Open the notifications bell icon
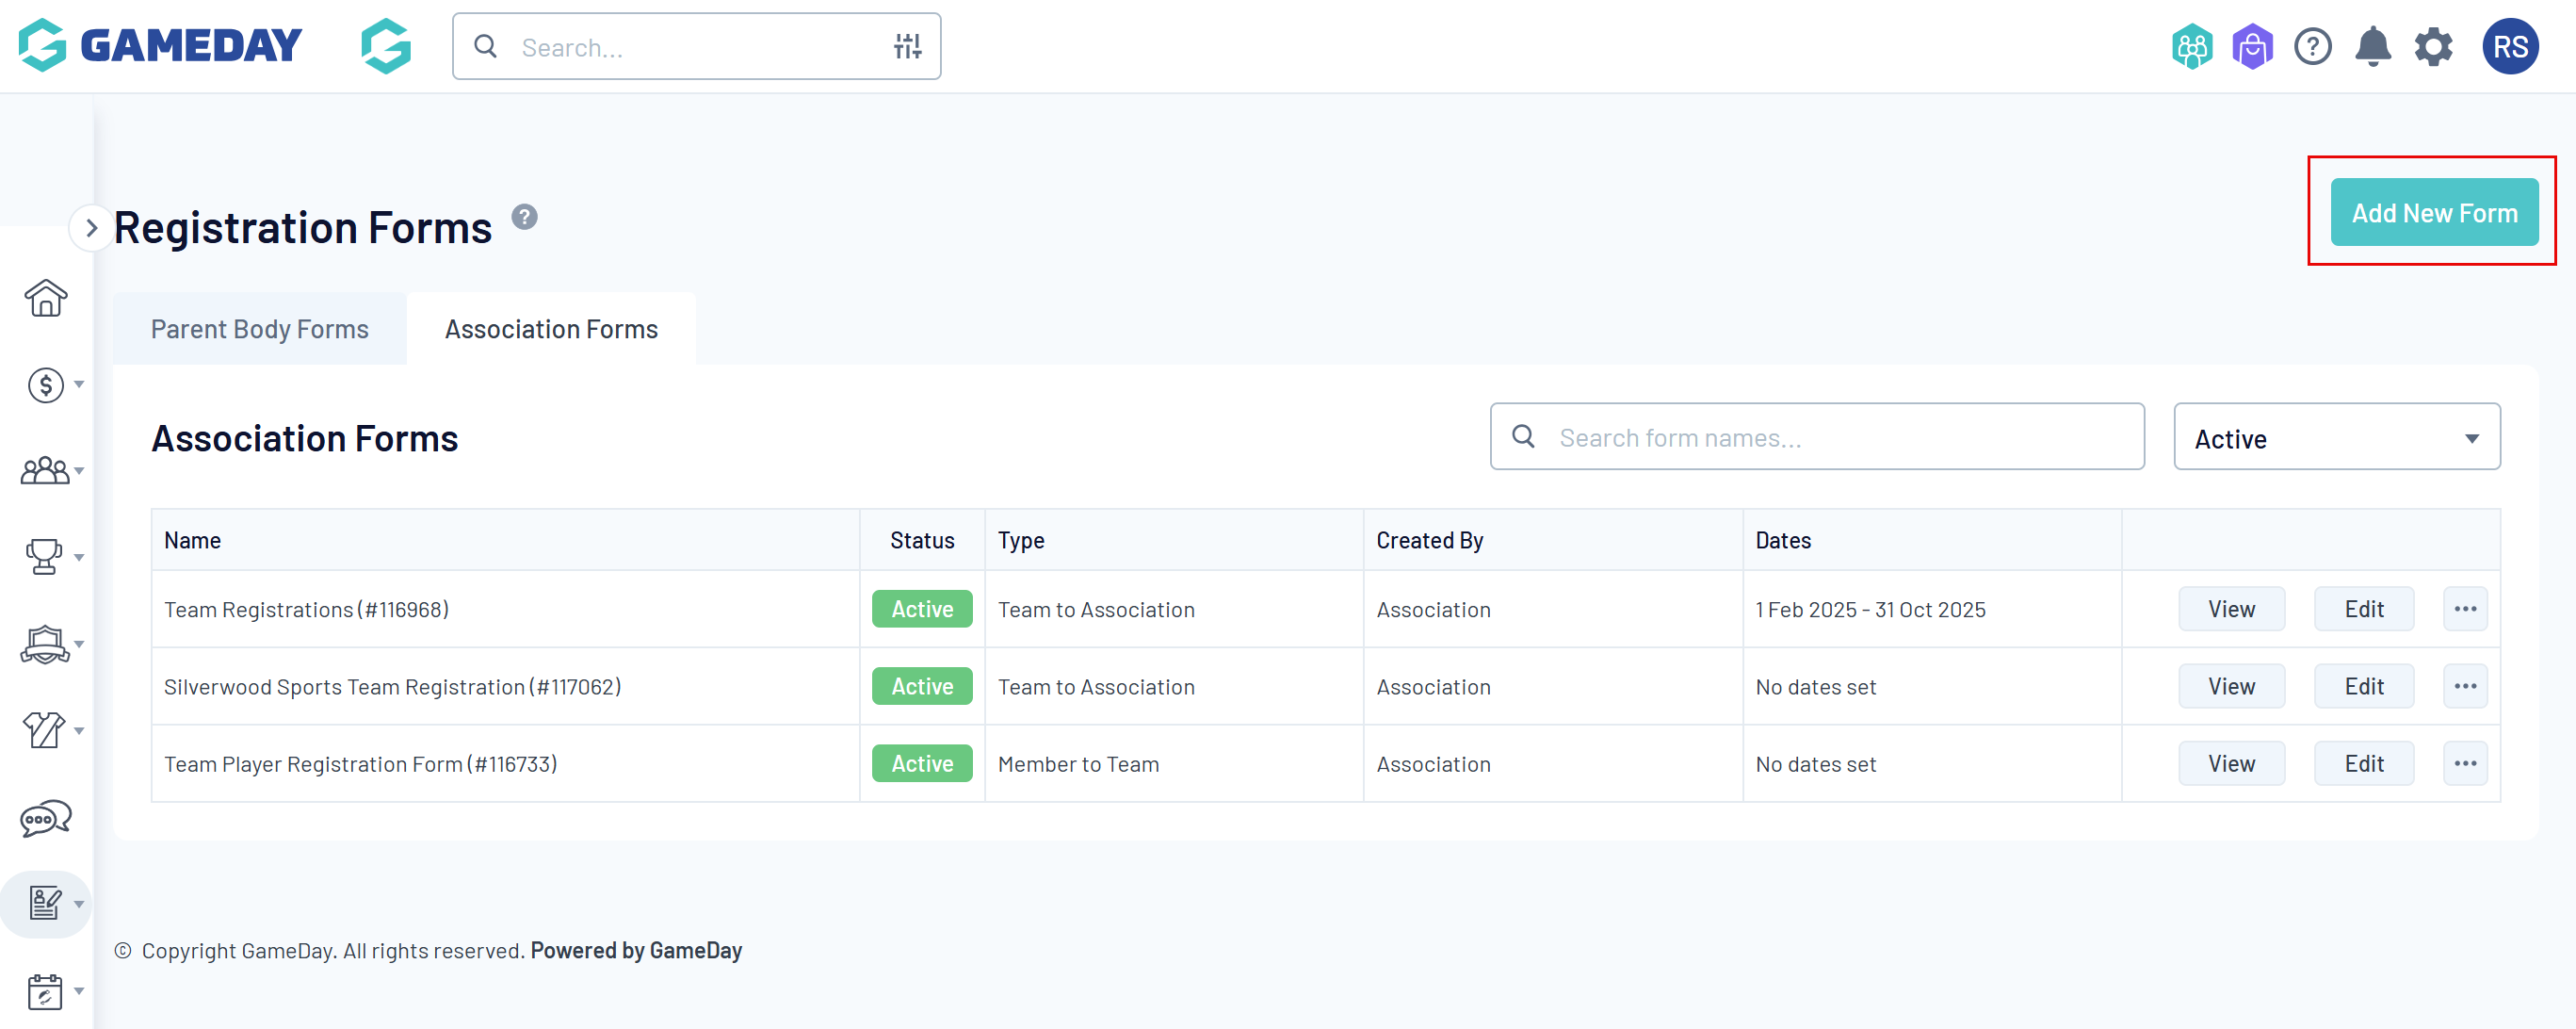The height and width of the screenshot is (1029, 2576). [2372, 47]
